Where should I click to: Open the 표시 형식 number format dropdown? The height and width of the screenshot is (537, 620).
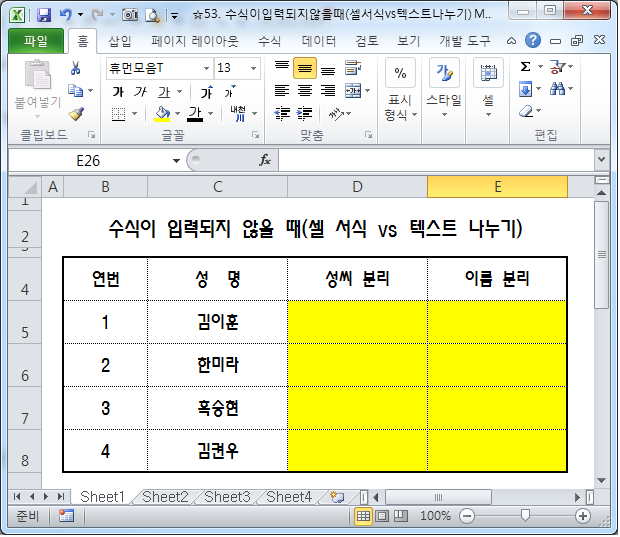(x=401, y=89)
